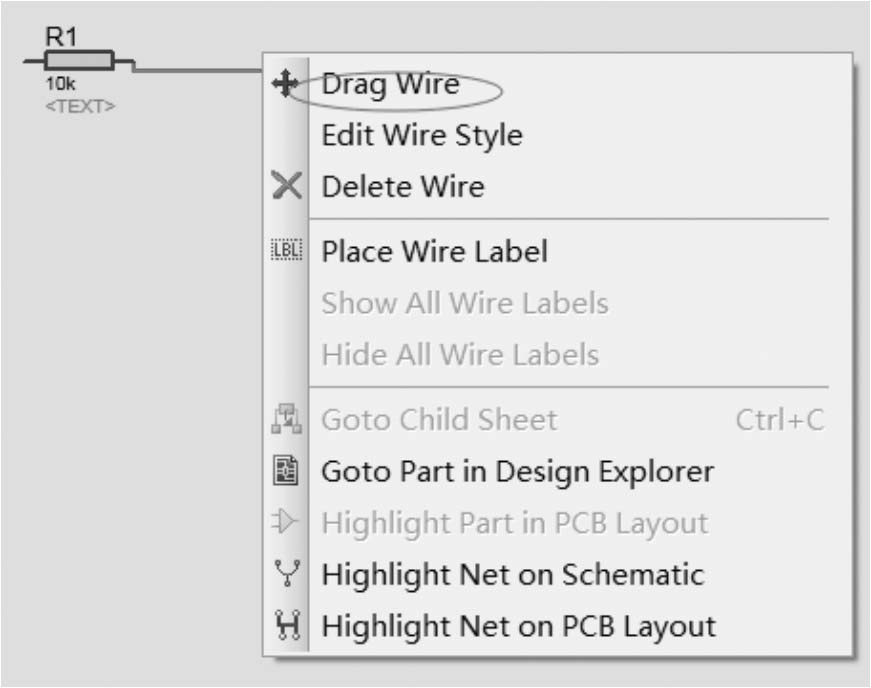Click the Highlight Net on Schematic icon

(287, 575)
